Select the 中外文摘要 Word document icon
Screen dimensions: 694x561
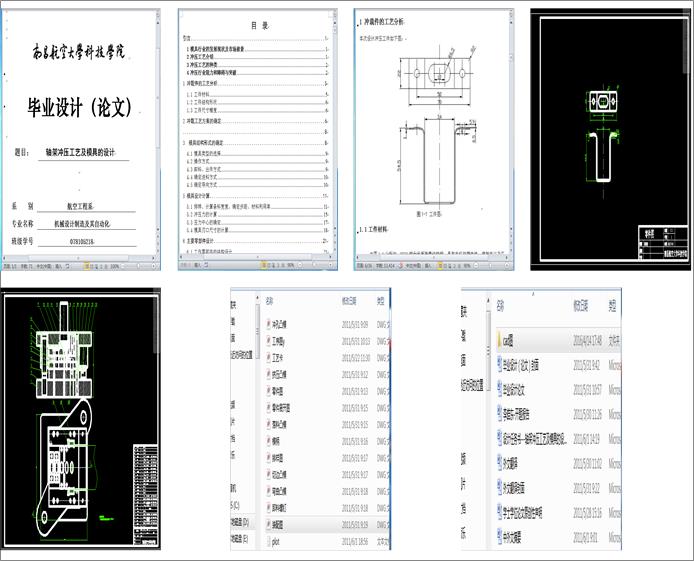[x=499, y=537]
